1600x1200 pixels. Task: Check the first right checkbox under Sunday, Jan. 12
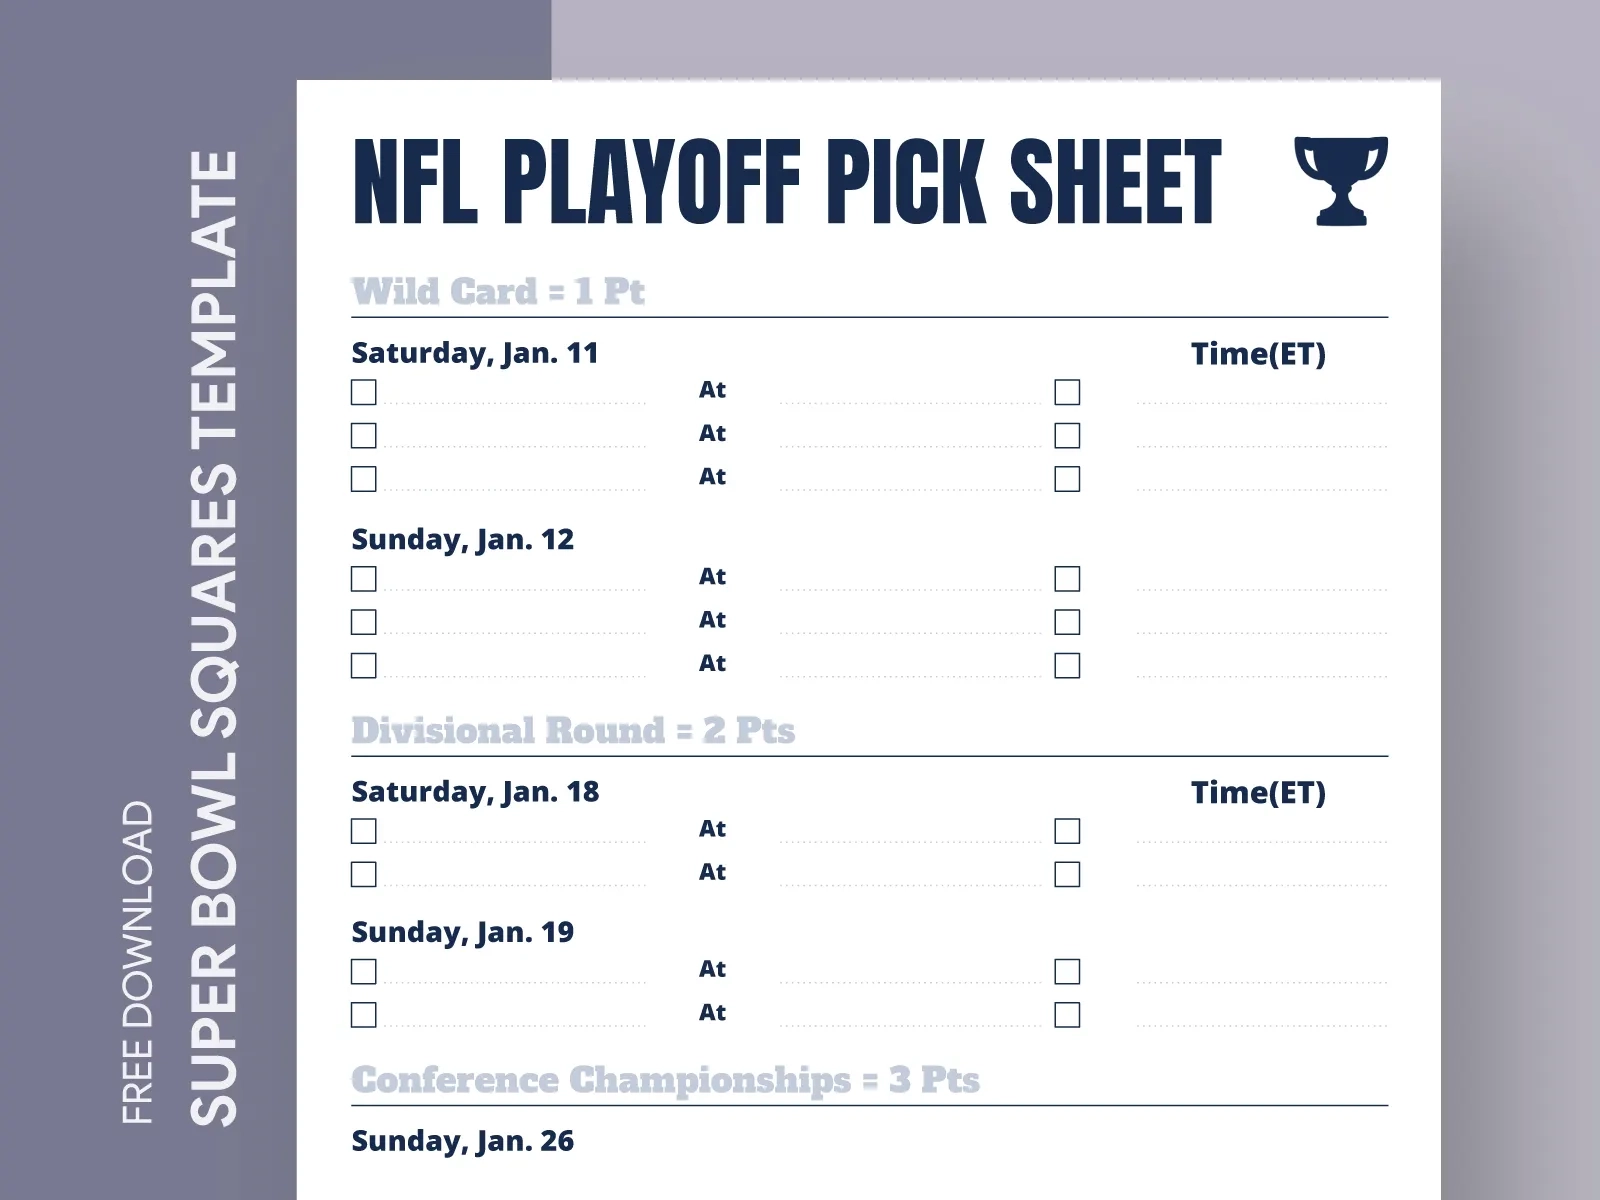[x=1067, y=579]
